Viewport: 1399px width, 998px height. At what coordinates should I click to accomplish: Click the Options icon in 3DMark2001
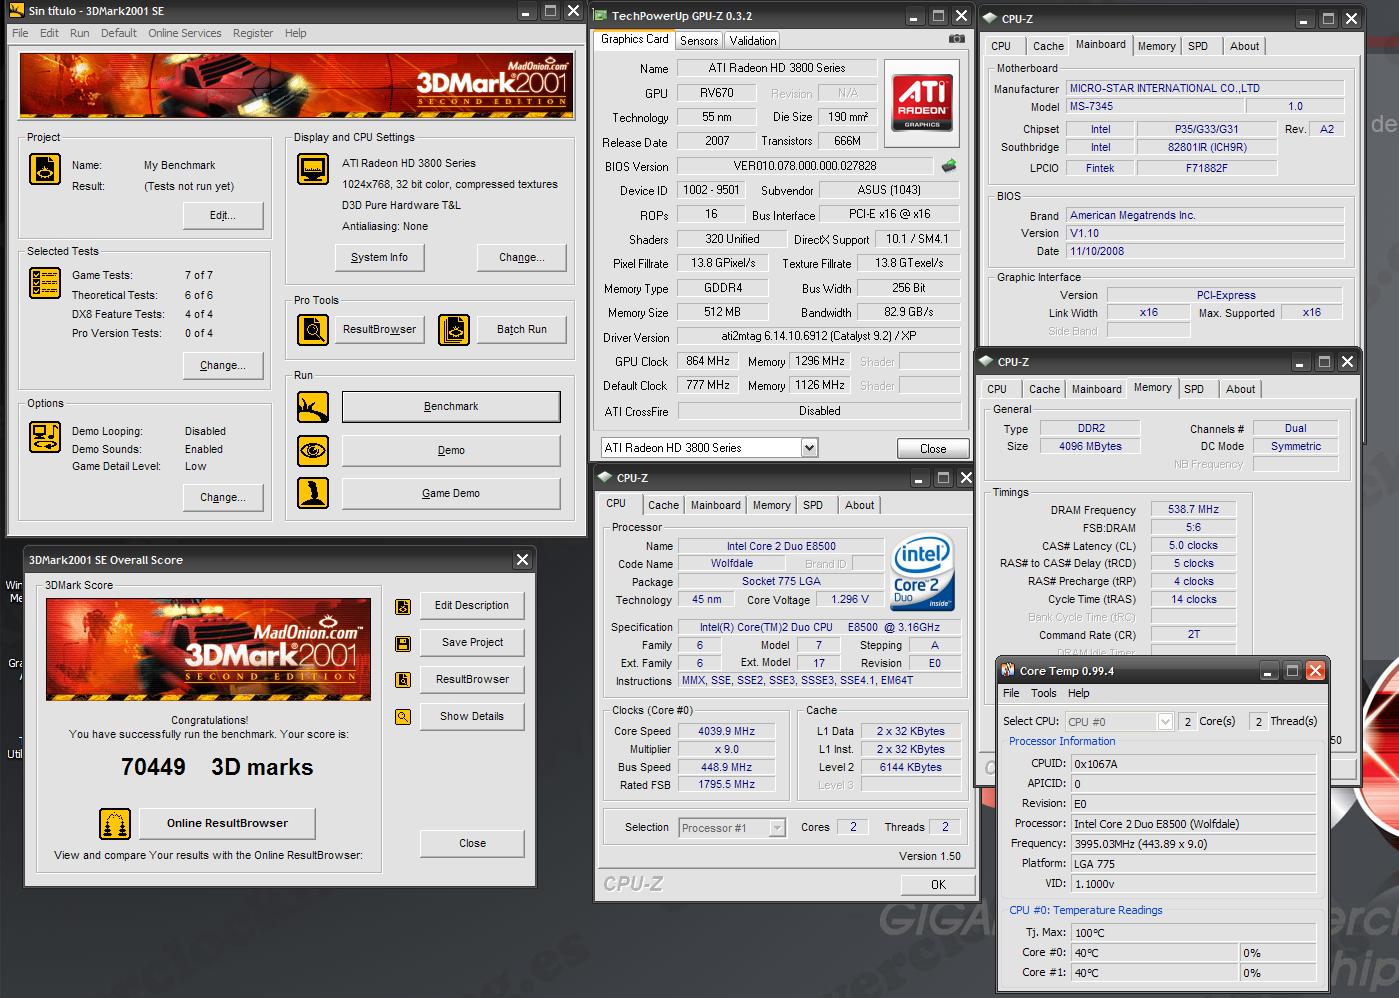(45, 437)
